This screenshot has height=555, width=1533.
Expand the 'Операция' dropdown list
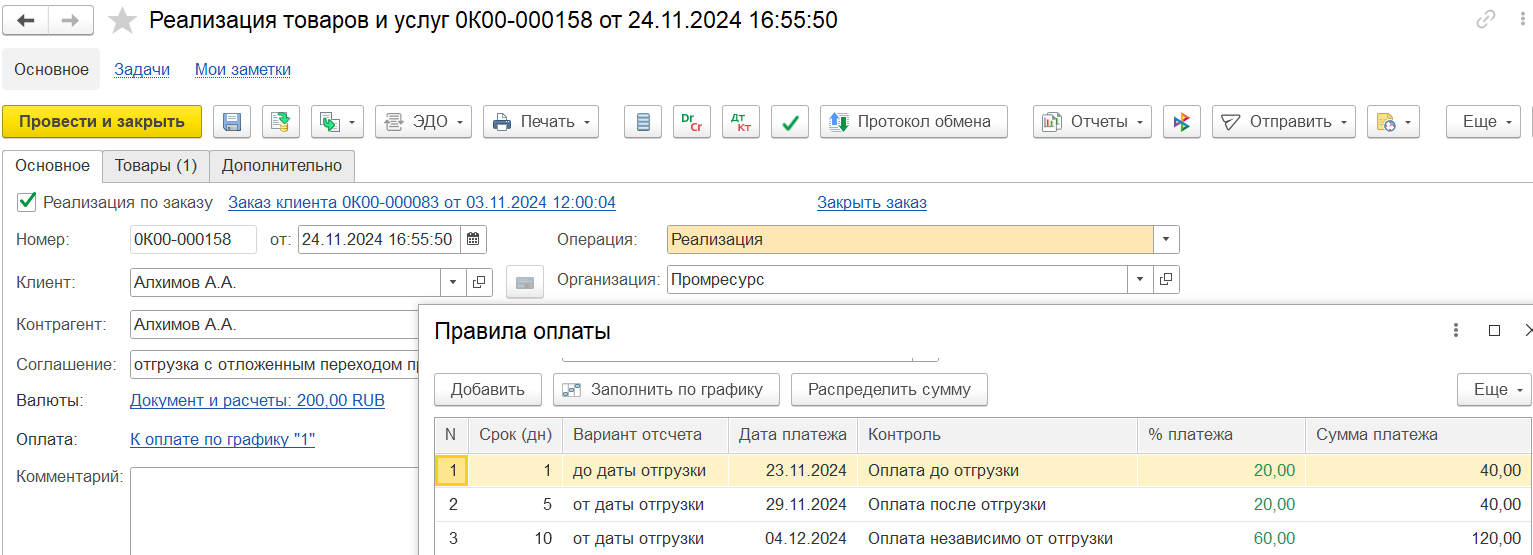[1166, 240]
